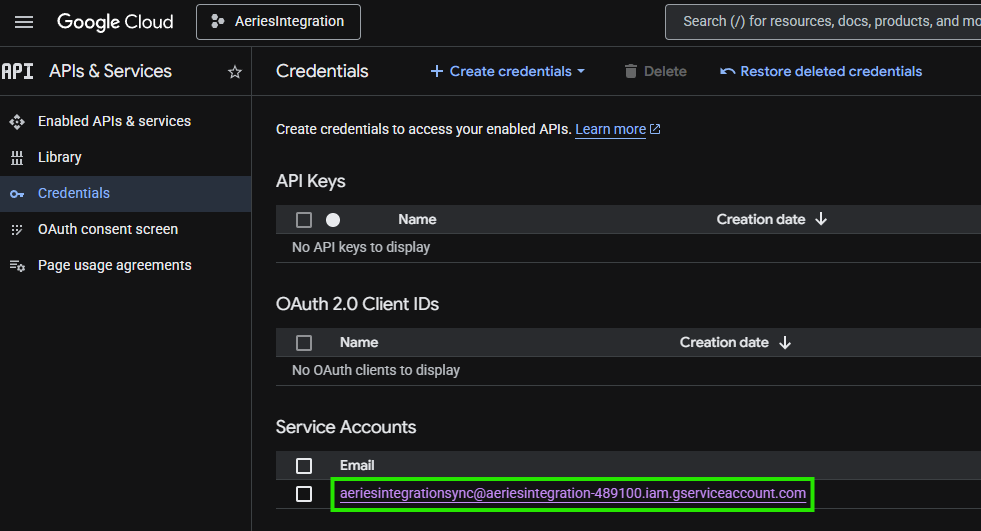This screenshot has width=981, height=531.
Task: Click the Delete button
Action: (x=655, y=71)
